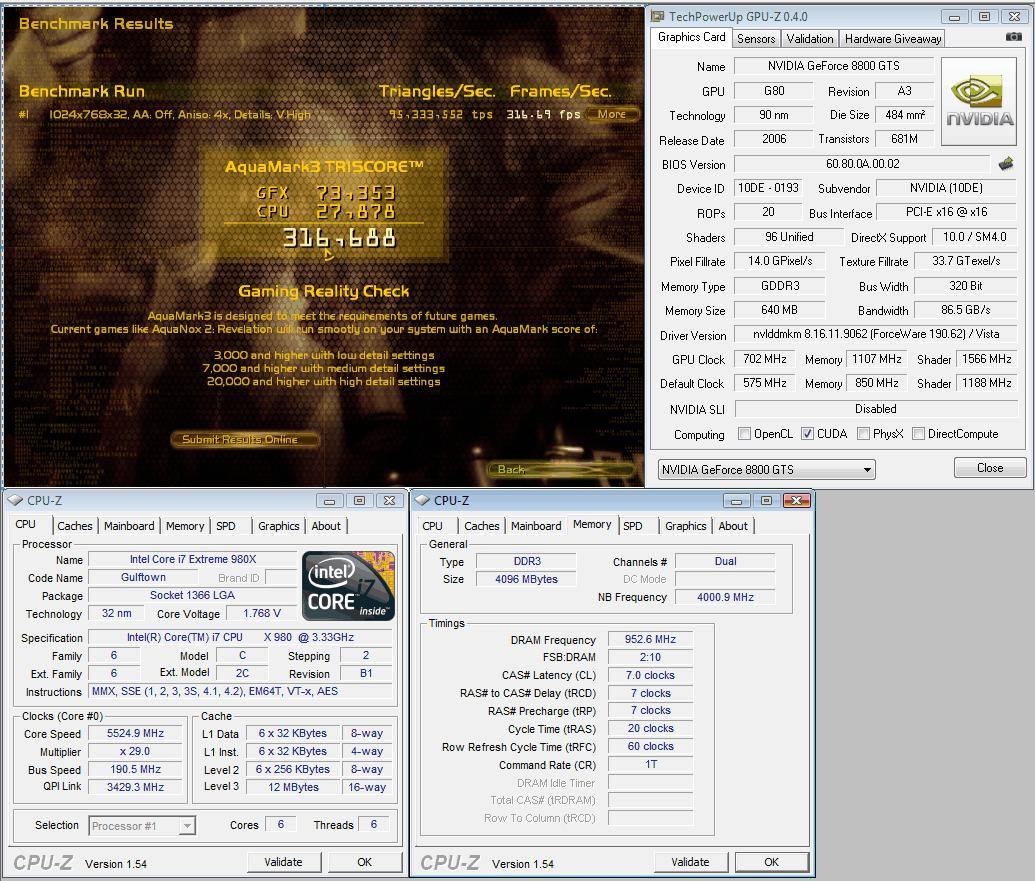Maximize the GPU-Z window
Image resolution: width=1035 pixels, height=881 pixels.
click(984, 17)
